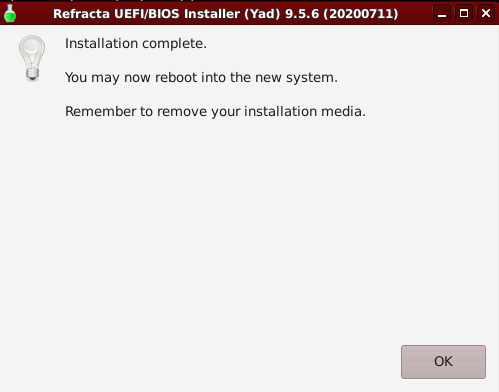This screenshot has height=392, width=499.
Task: Maximize the Refracta Installer window
Action: (x=464, y=13)
